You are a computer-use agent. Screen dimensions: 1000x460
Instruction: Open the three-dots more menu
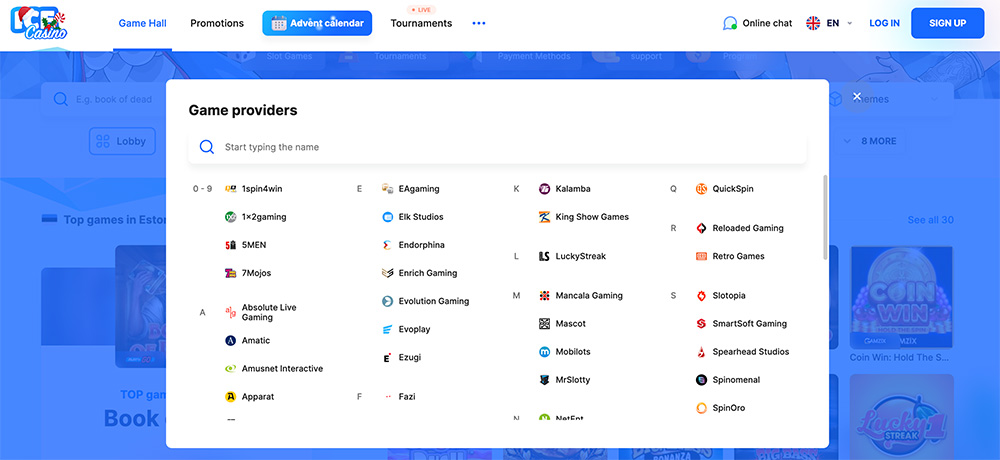pyautogui.click(x=479, y=24)
